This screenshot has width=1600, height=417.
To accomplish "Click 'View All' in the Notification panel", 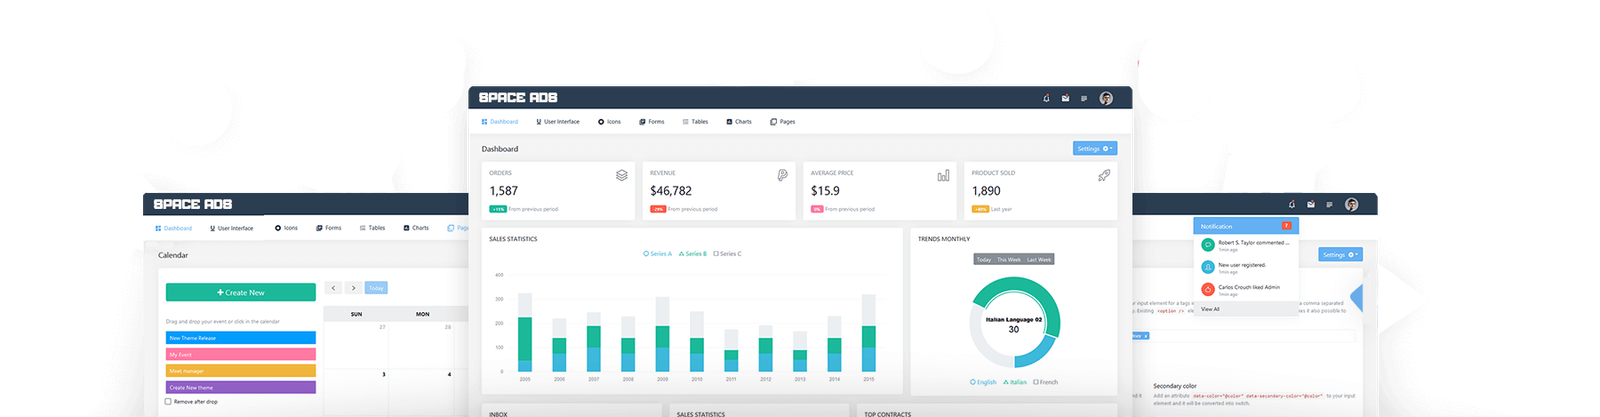I will (1210, 309).
